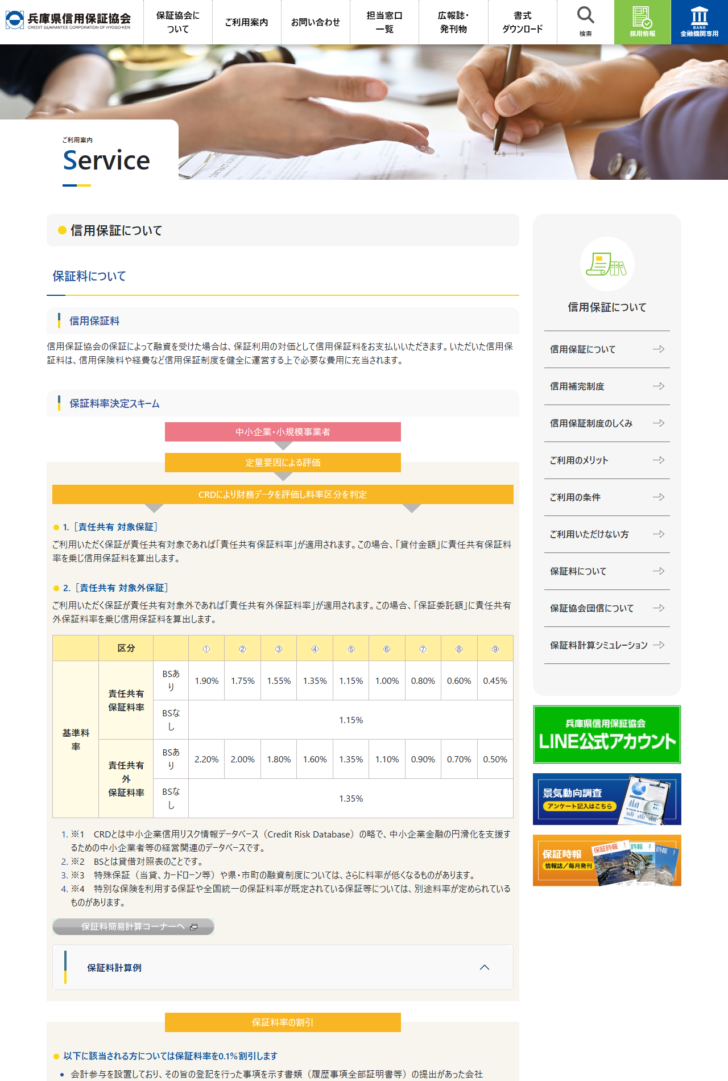This screenshot has width=728, height=1081.
Task: Click the arrow beside ご利用の条件
Action: click(x=658, y=497)
